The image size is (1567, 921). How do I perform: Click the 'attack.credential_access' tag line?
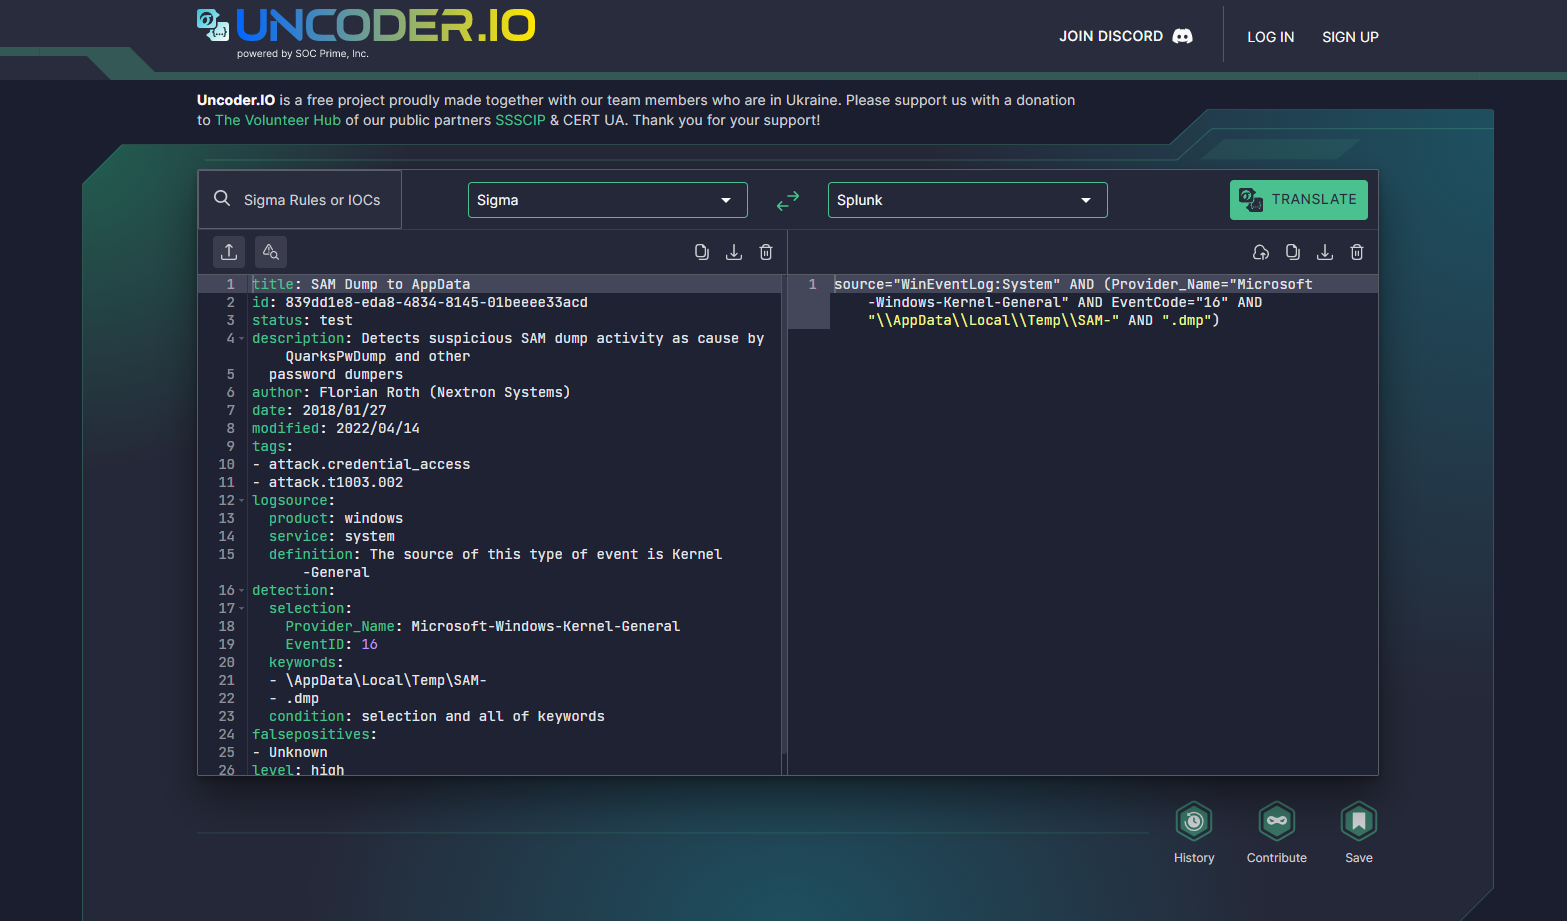[x=361, y=464]
